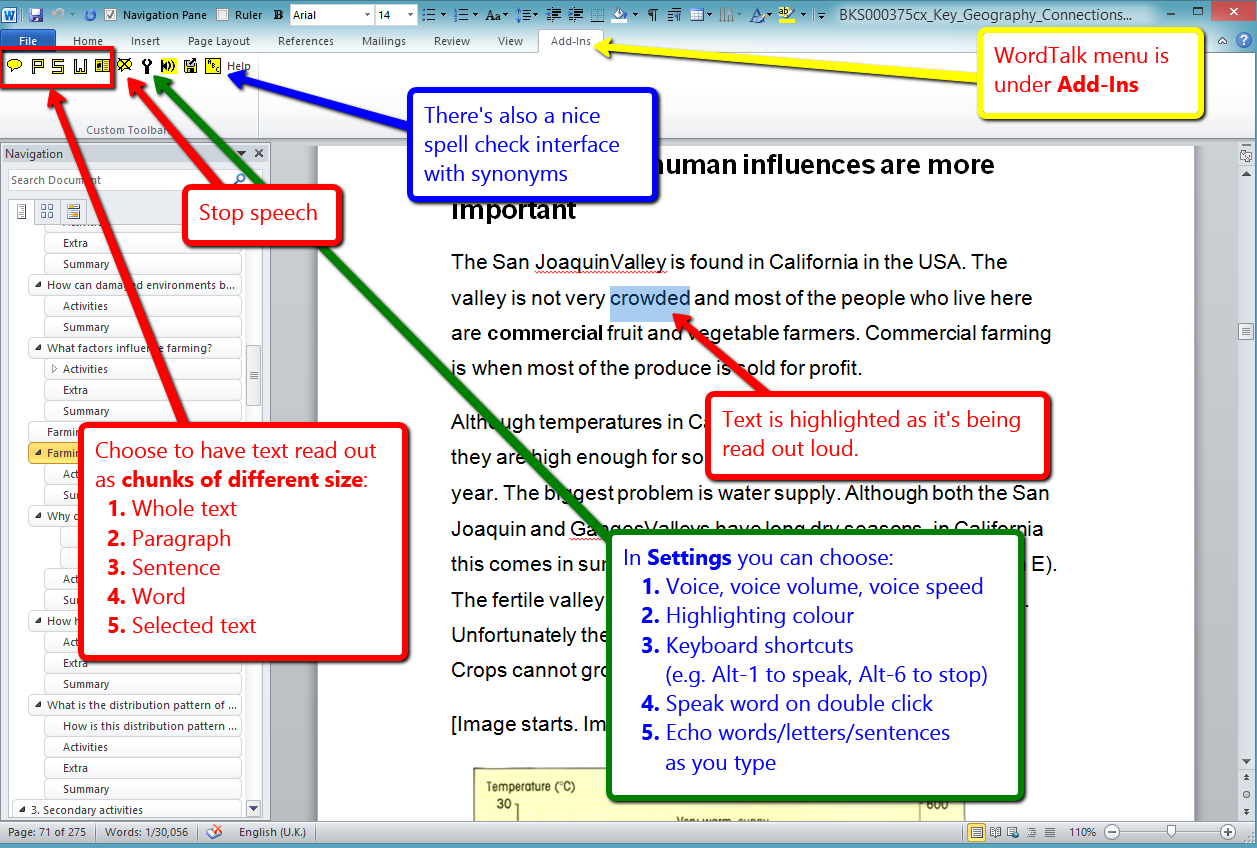The image size is (1257, 848).
Task: Browse pages thumbnails tab in Navigation pane
Action: coord(47,211)
